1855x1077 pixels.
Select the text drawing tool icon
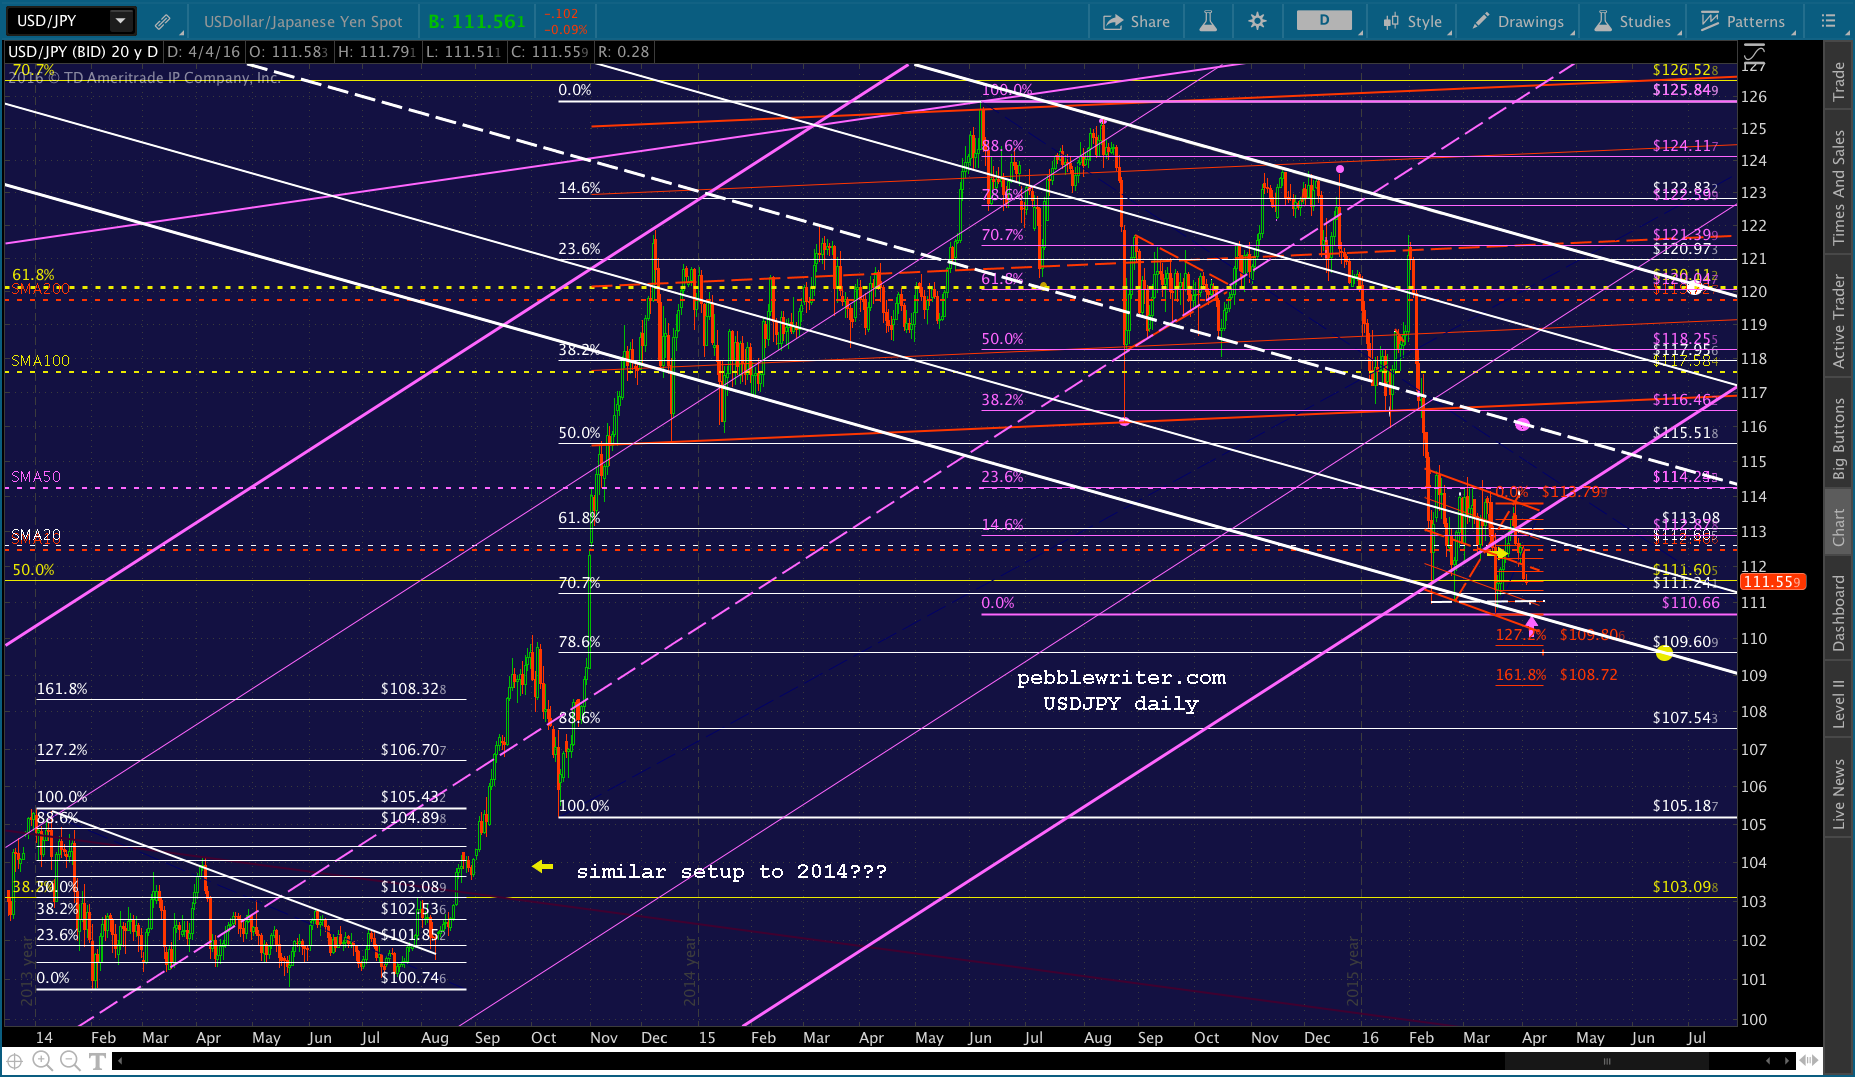tap(97, 1061)
